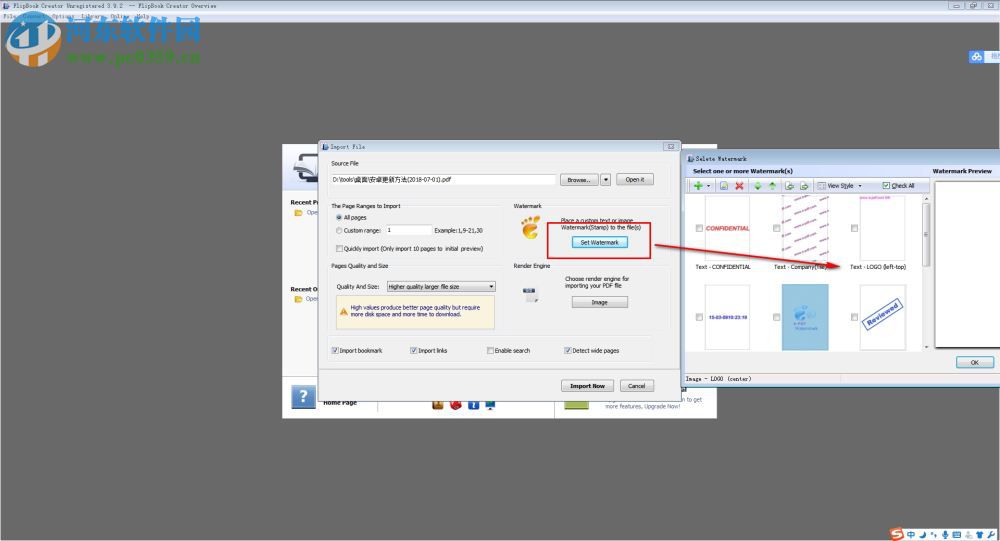The width and height of the screenshot is (1000, 541).
Task: Click the import watermark list icon
Action: [x=790, y=186]
